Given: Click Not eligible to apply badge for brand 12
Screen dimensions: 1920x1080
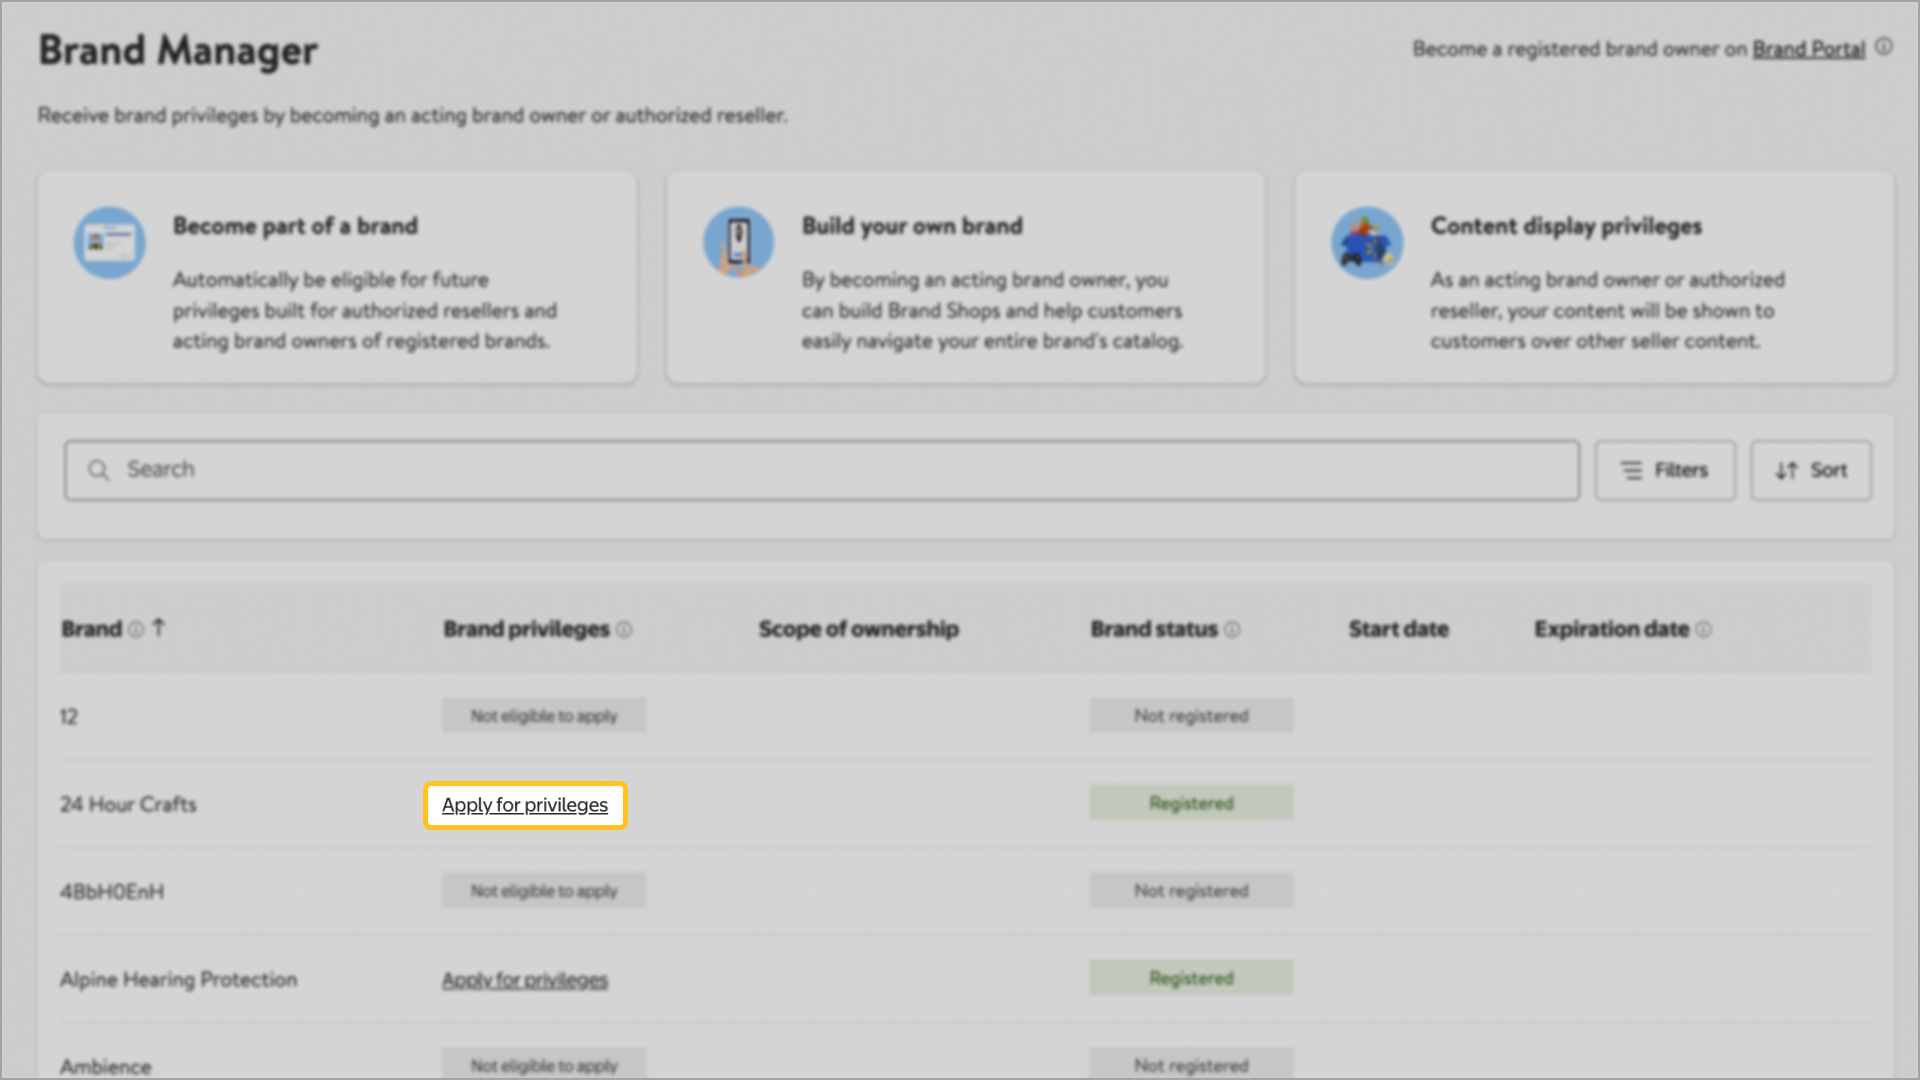Looking at the screenshot, I should coord(544,716).
